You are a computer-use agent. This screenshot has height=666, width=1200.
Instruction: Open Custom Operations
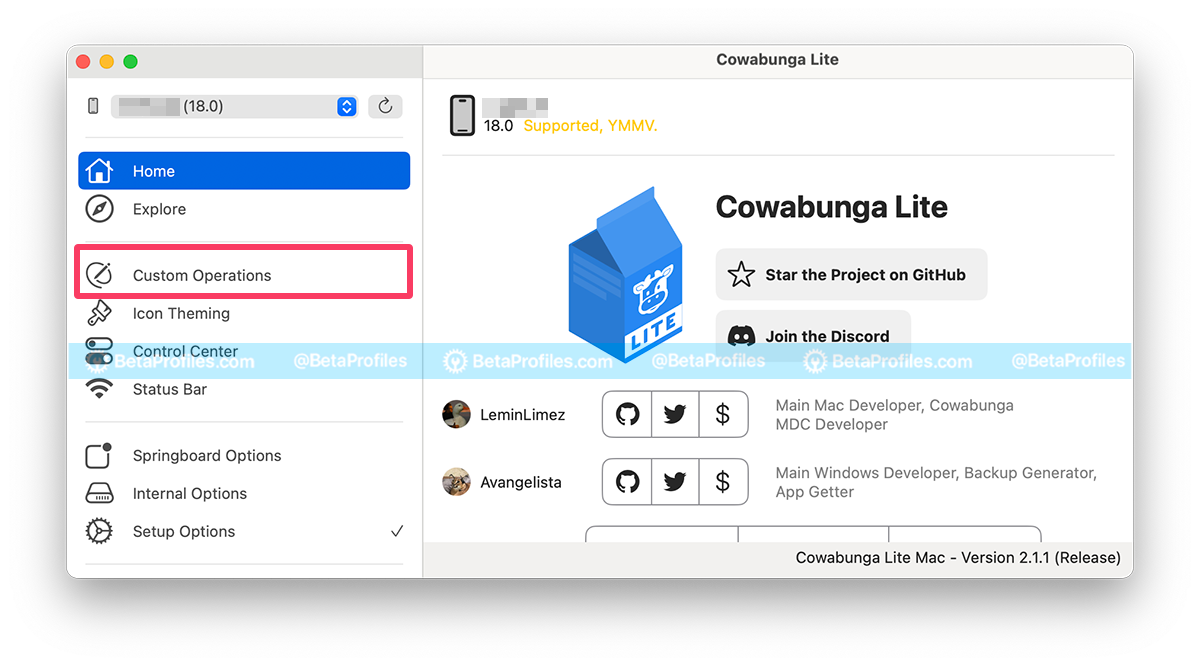(244, 275)
